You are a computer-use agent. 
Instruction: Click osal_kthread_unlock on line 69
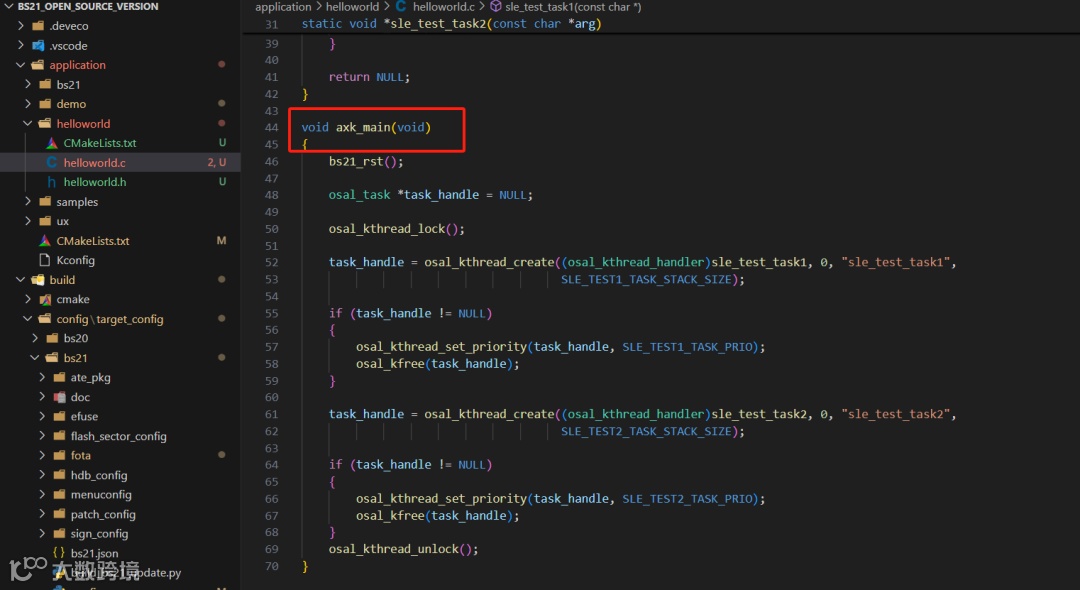point(393,549)
